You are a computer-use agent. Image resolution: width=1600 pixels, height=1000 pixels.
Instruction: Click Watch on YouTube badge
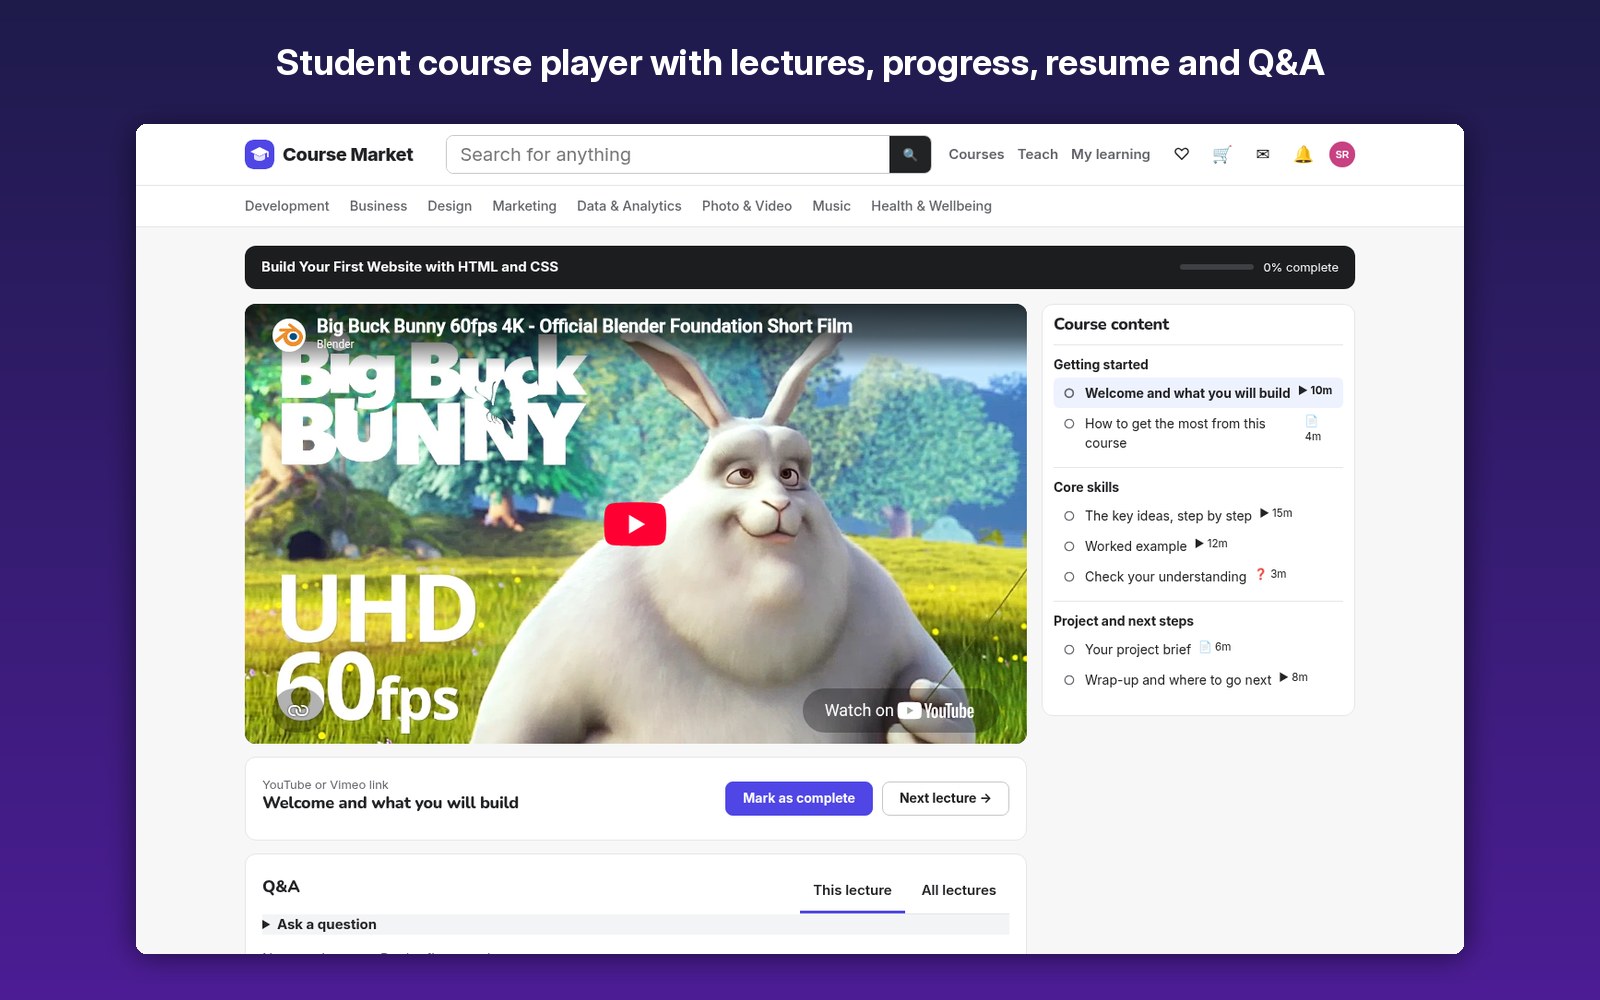point(899,710)
